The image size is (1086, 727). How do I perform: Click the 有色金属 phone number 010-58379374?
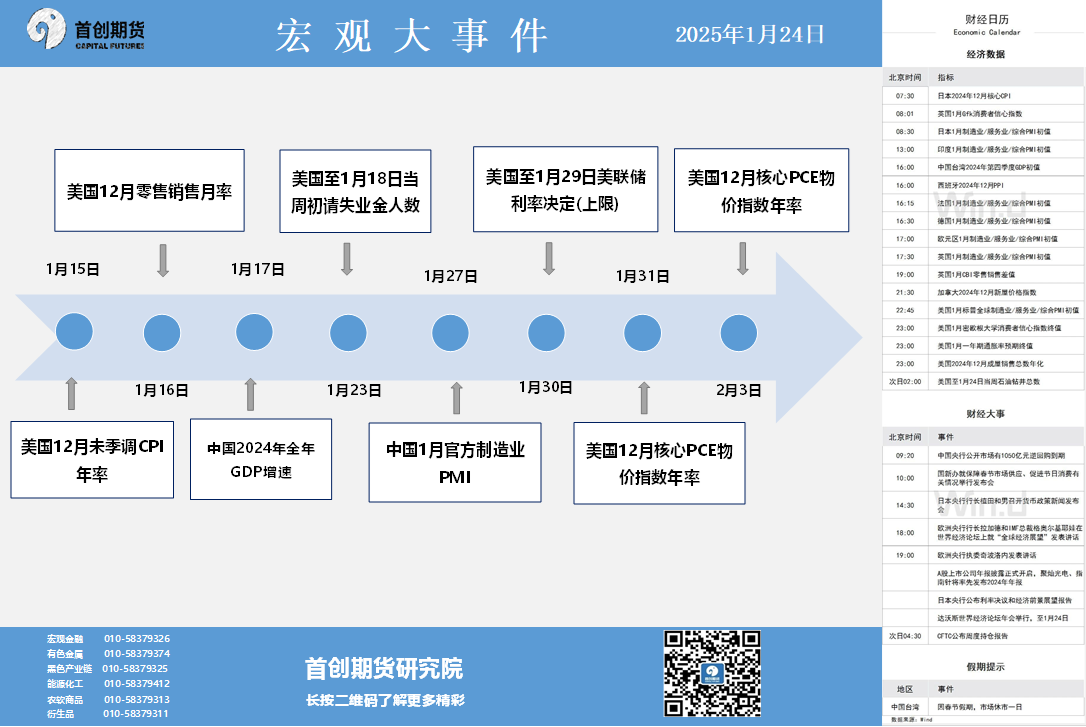(x=137, y=654)
